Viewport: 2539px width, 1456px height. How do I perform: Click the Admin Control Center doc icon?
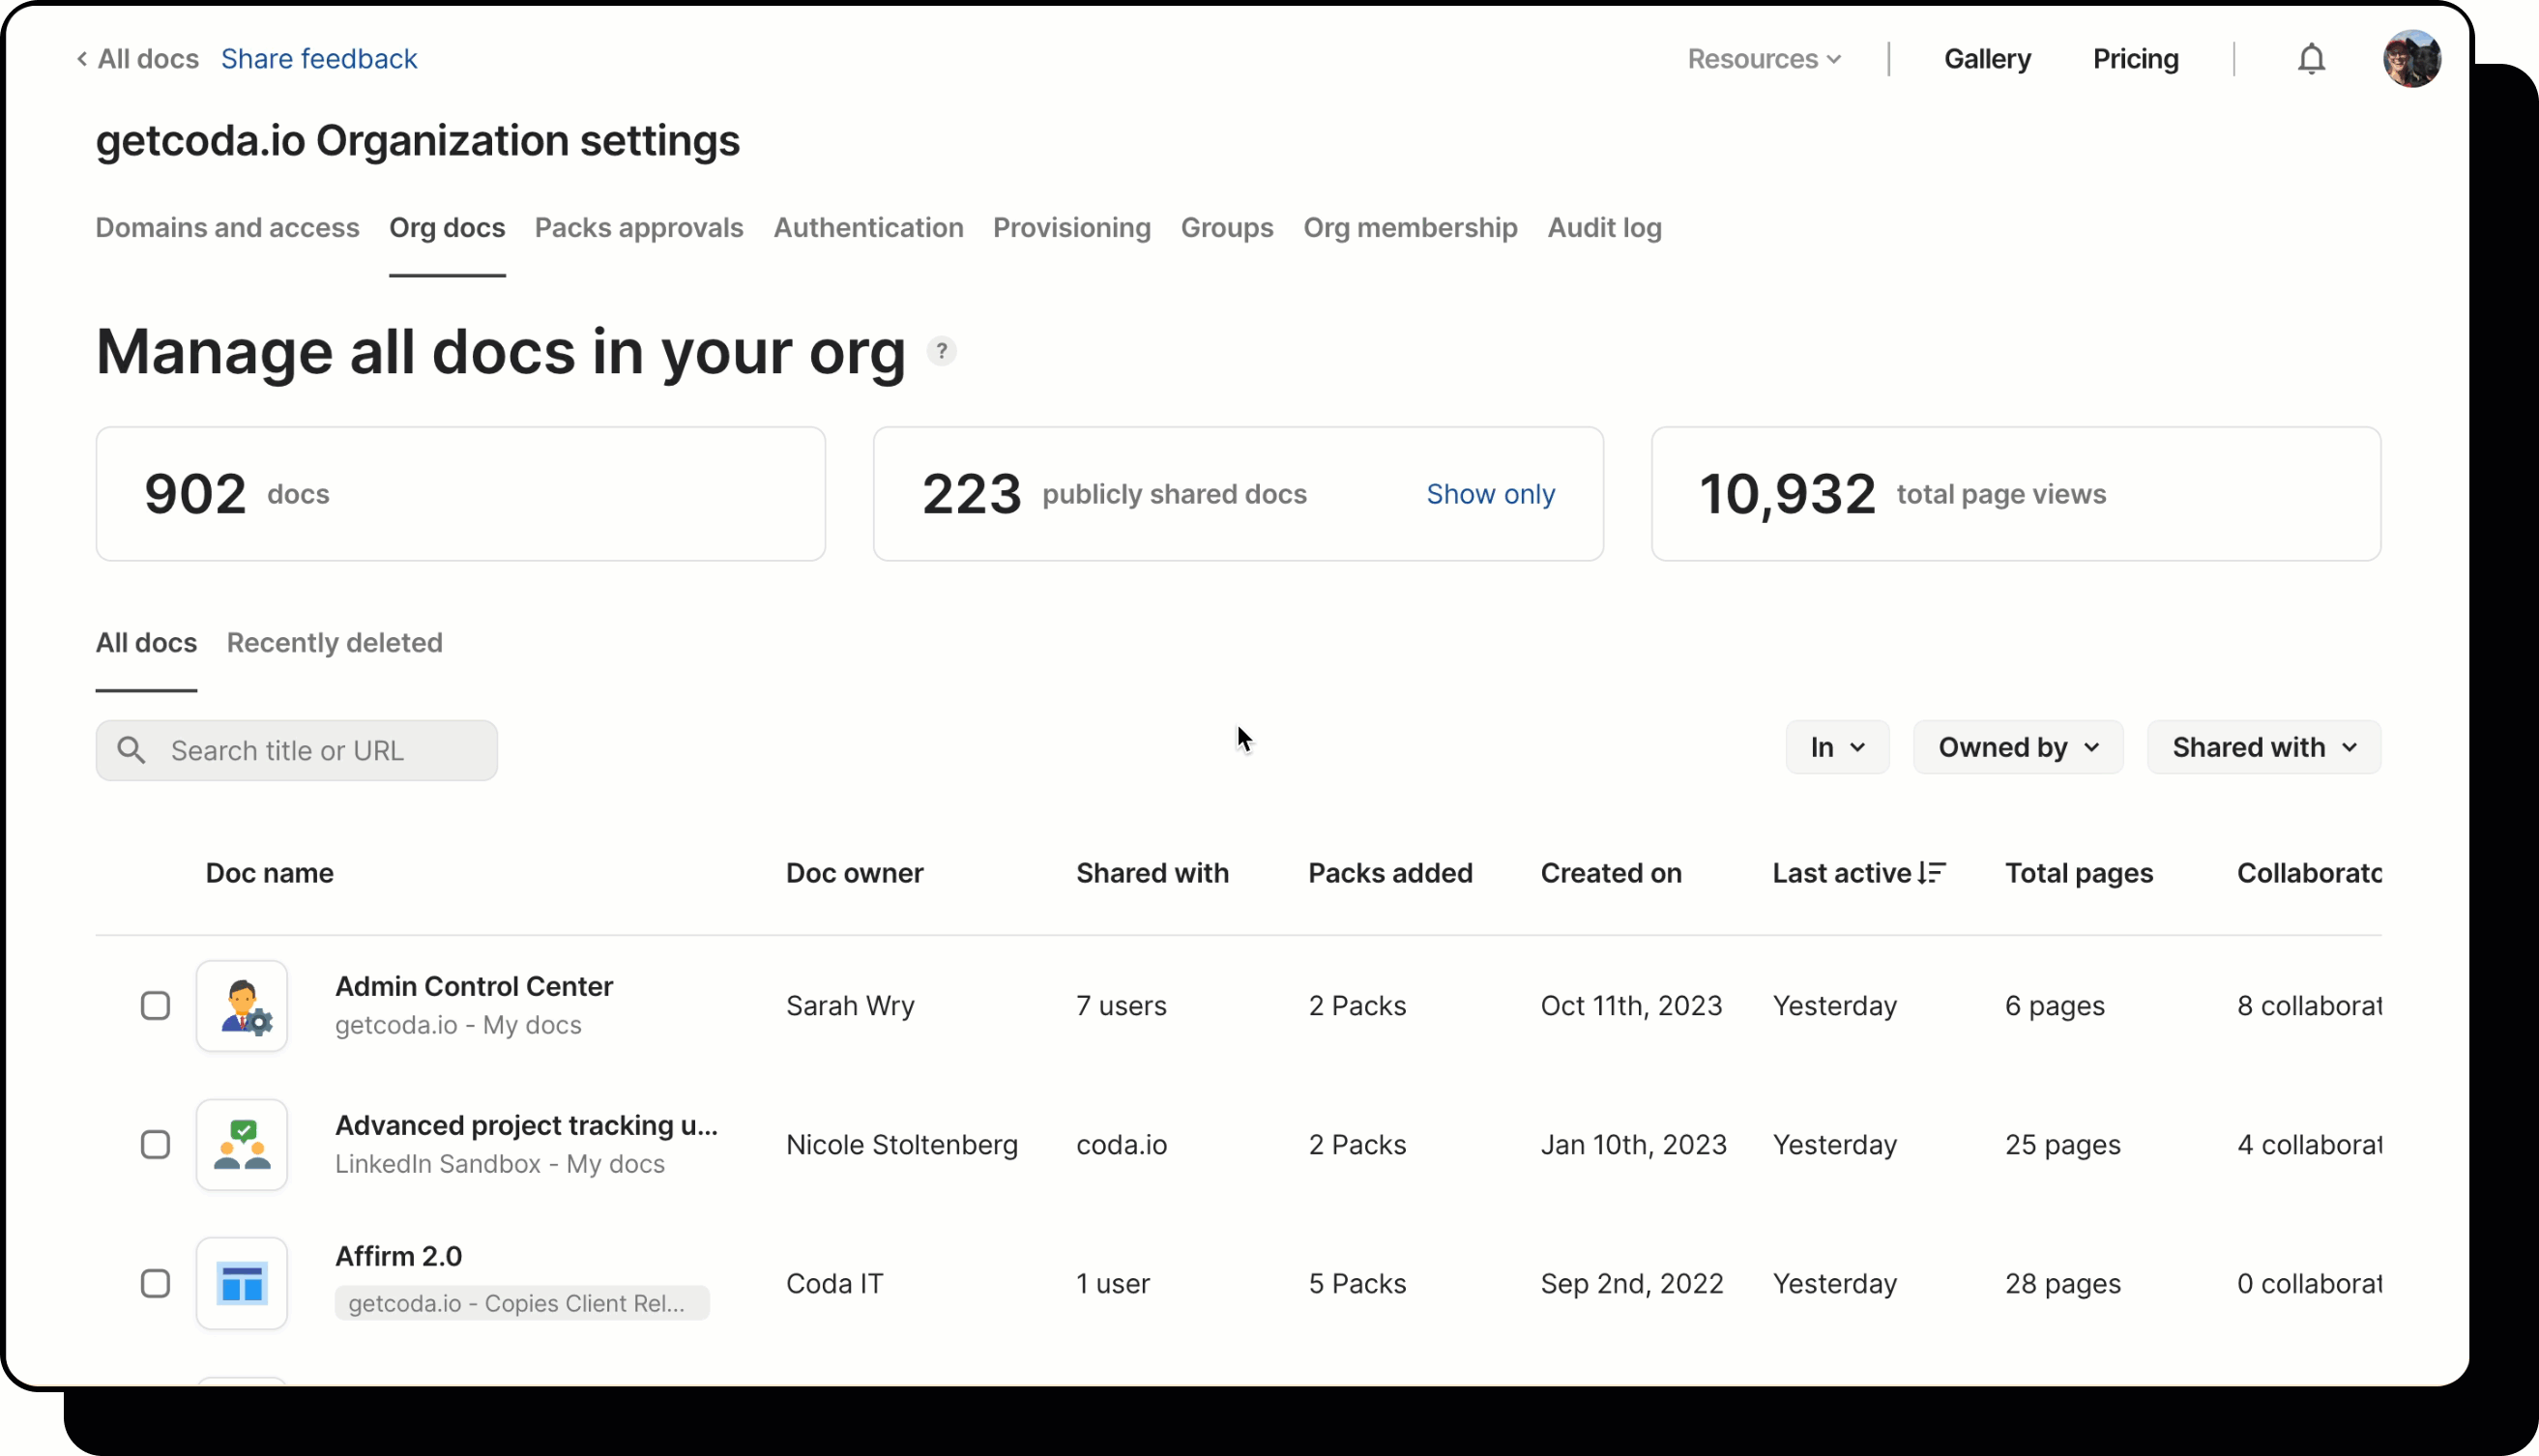point(242,1006)
